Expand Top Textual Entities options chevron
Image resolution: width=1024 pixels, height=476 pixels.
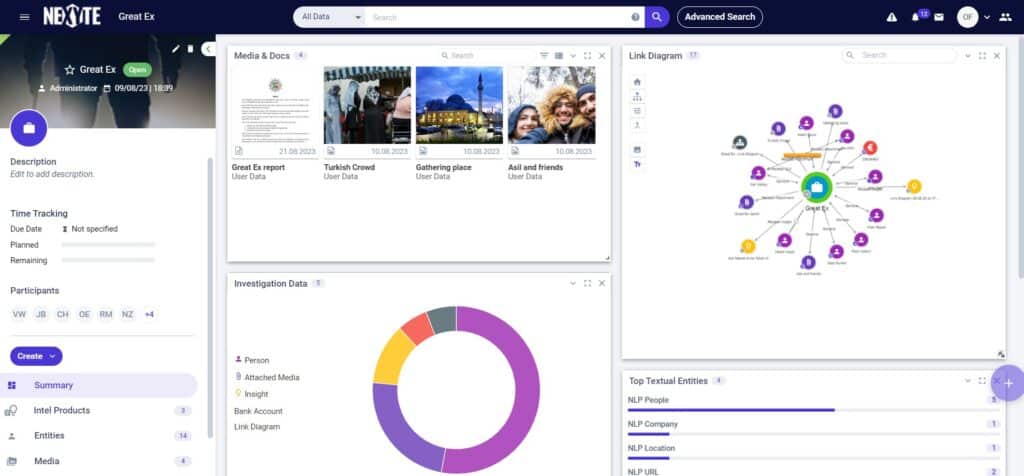pos(968,381)
